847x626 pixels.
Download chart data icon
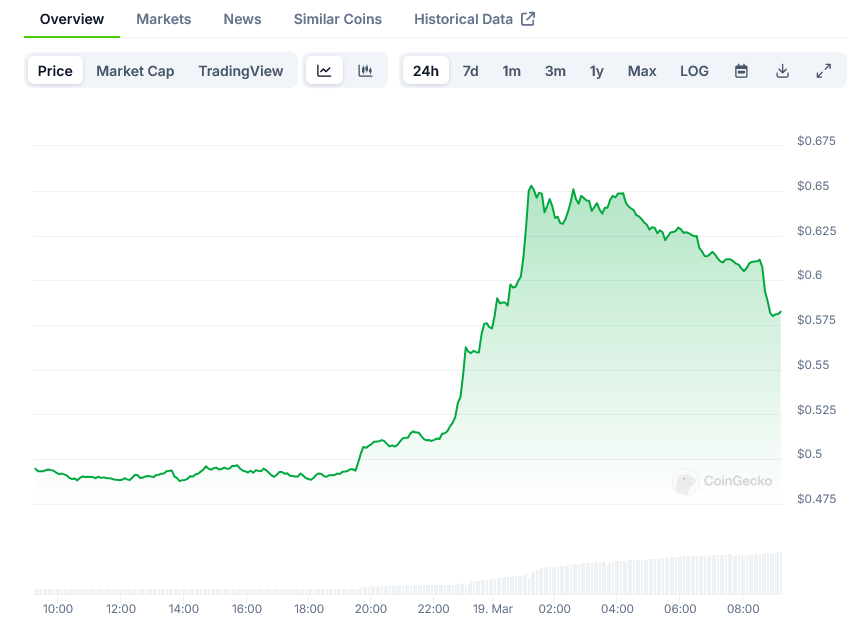coord(782,71)
